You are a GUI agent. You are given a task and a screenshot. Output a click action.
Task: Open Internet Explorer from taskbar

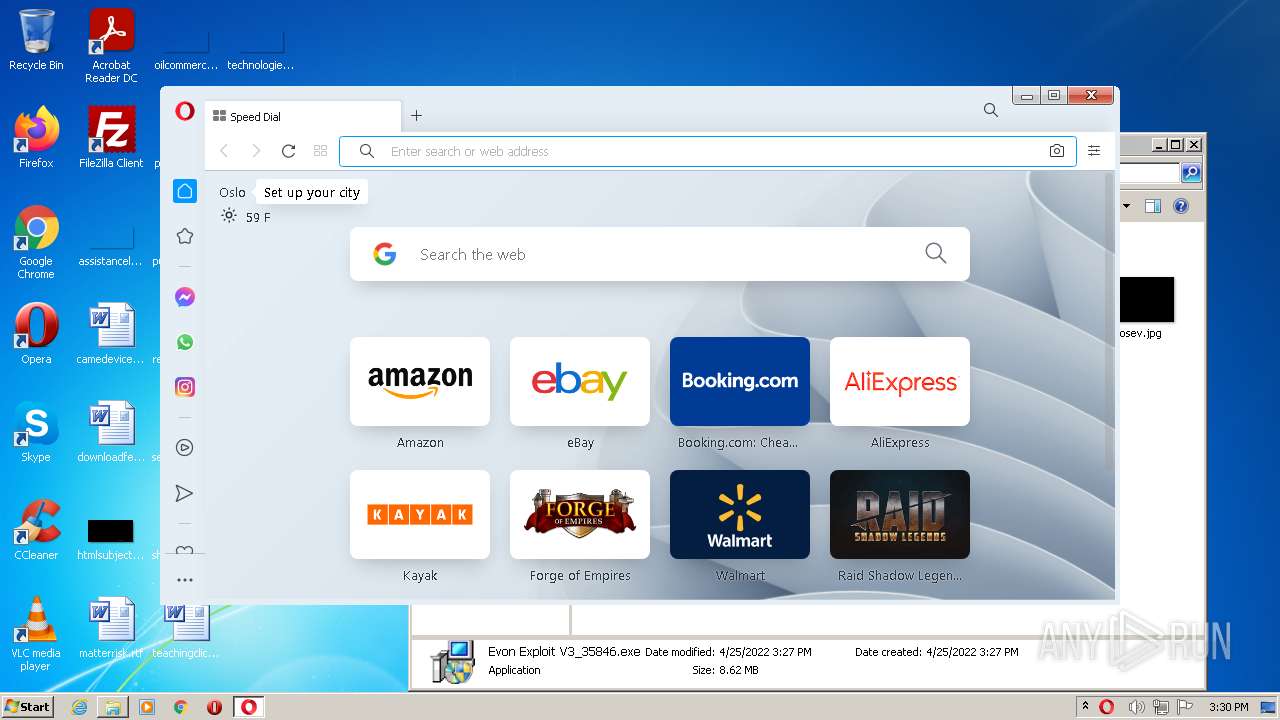point(79,706)
